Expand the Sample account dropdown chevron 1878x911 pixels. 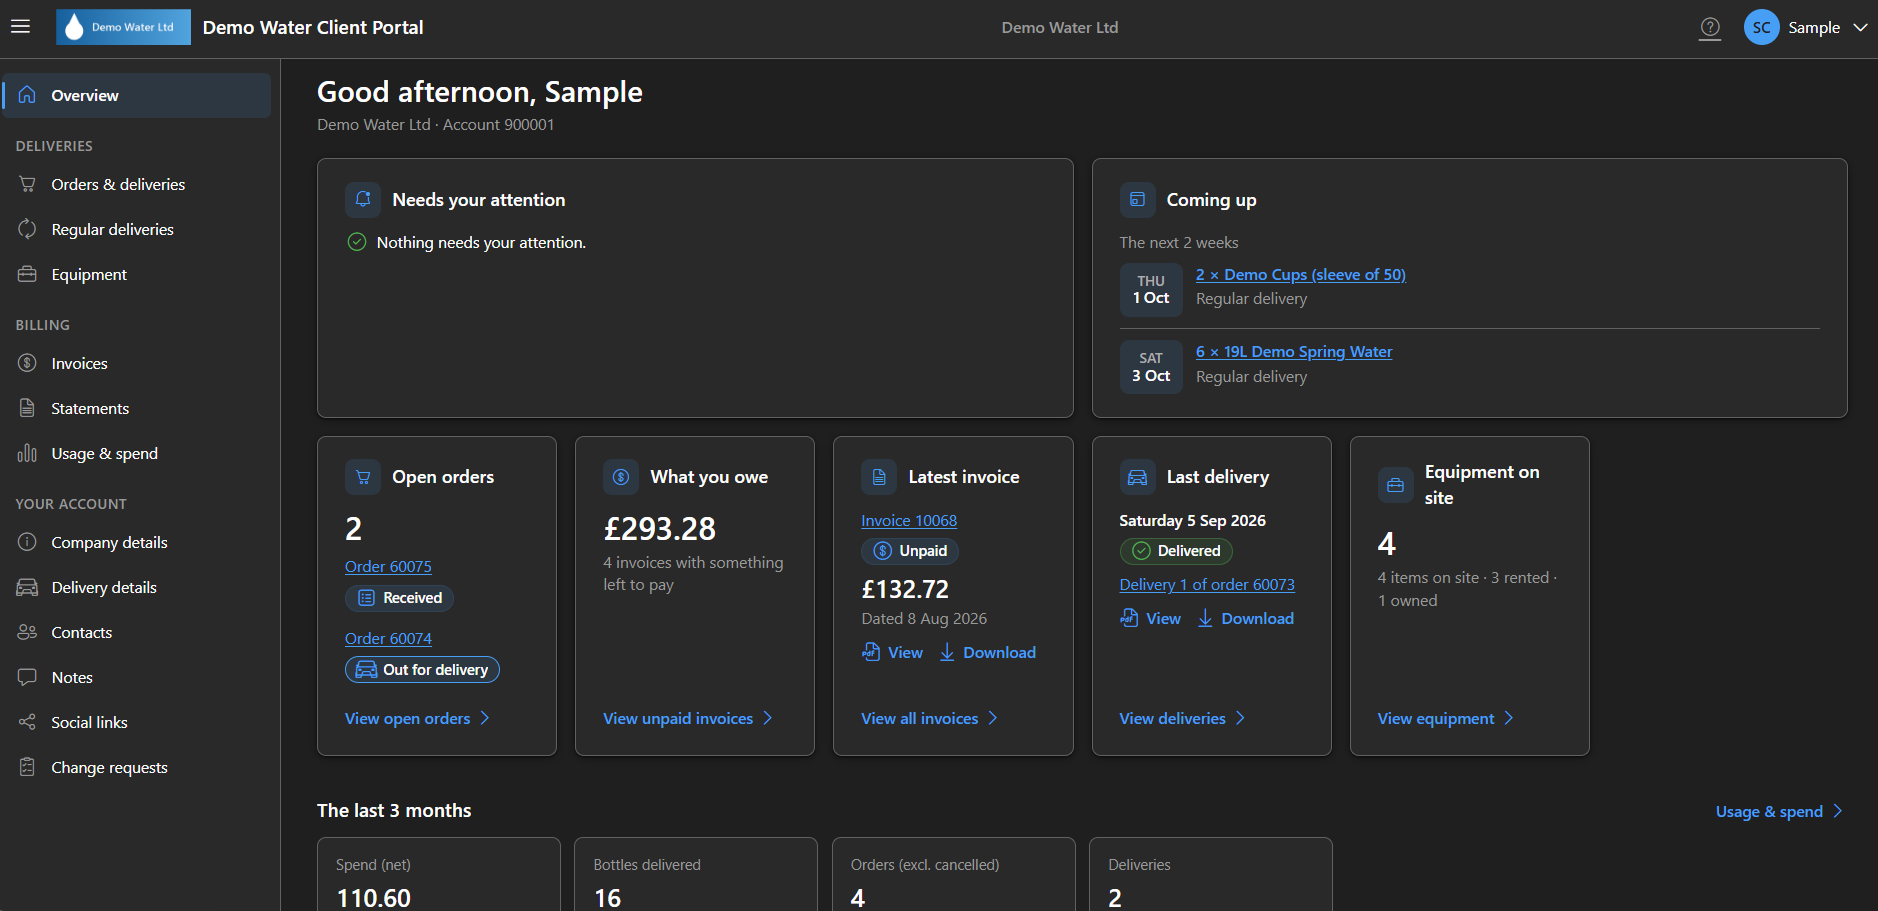(1860, 28)
